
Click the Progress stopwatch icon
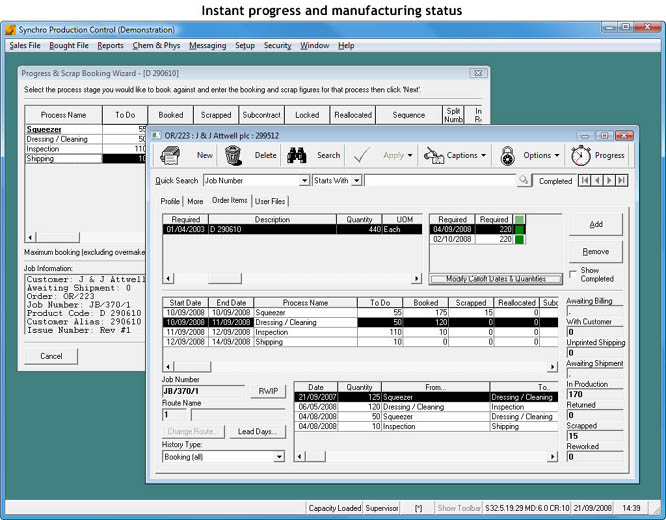coord(581,155)
